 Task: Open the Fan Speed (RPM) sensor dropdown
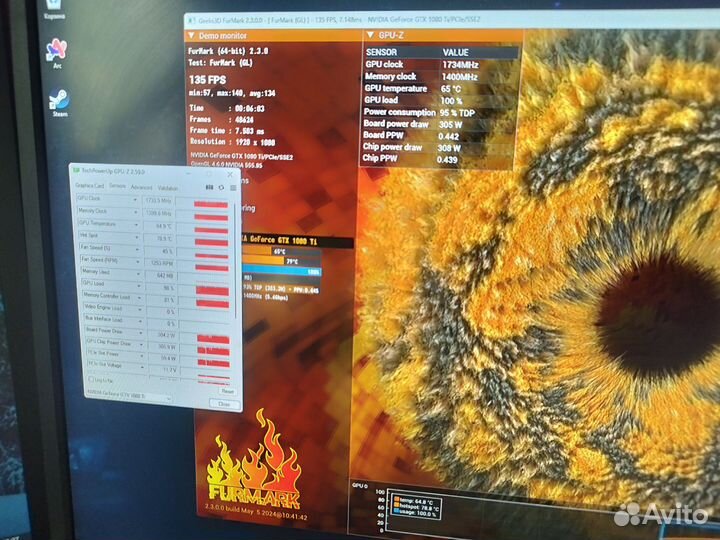tap(138, 261)
